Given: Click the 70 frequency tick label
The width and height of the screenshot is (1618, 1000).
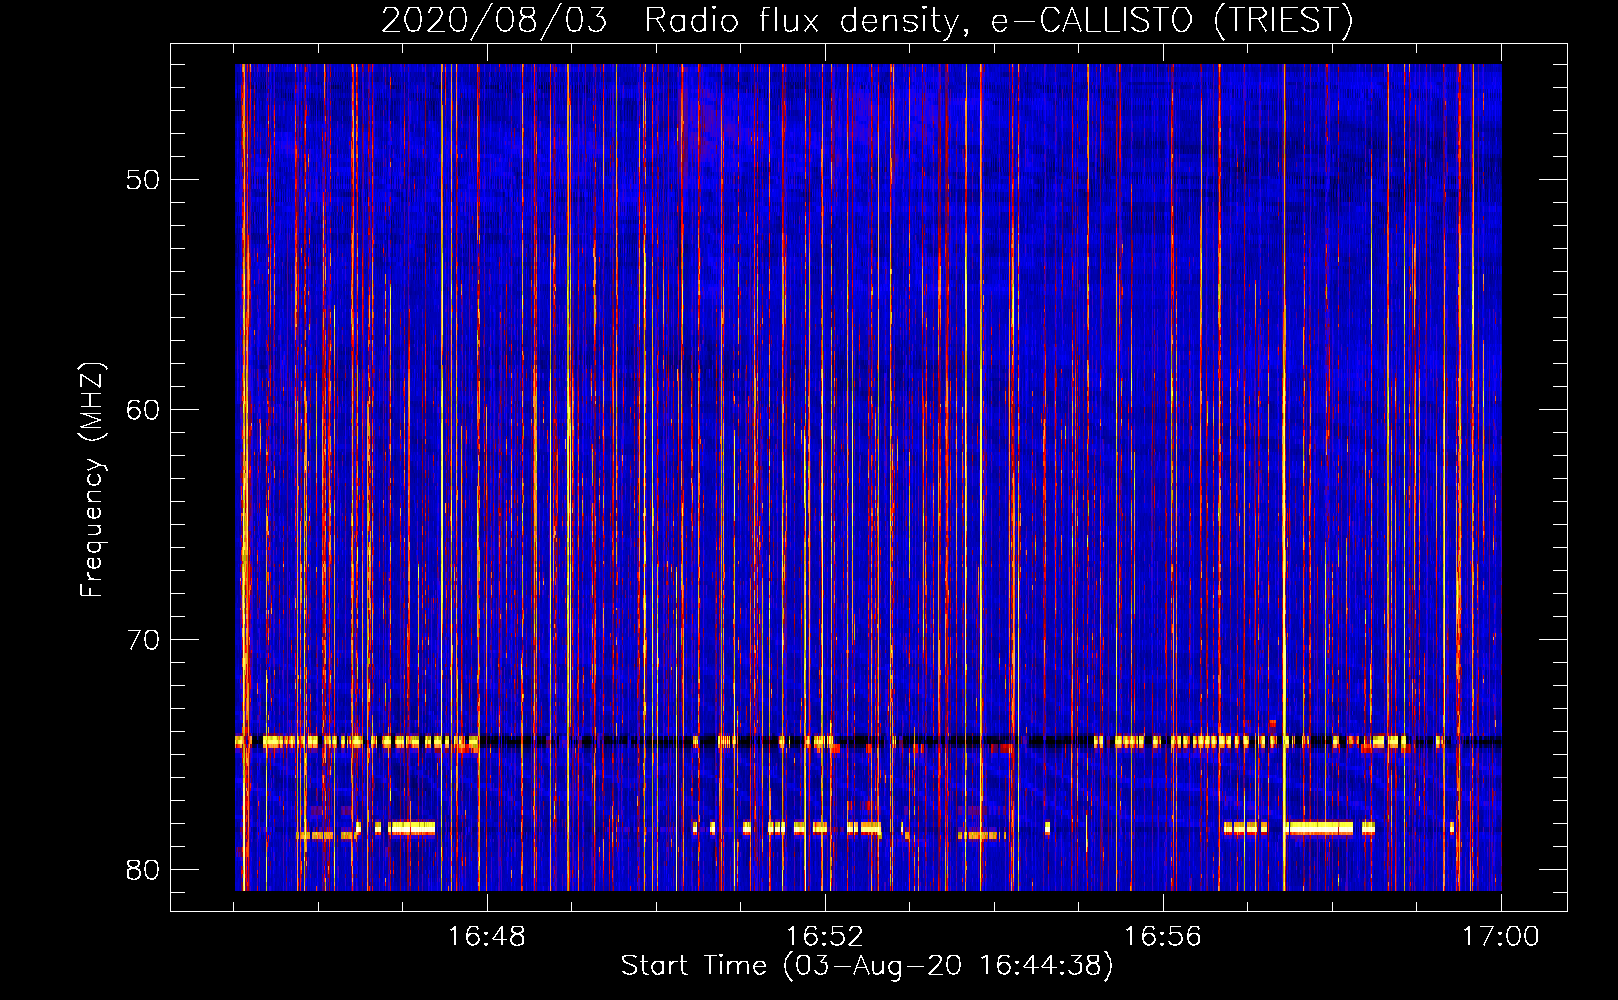Looking at the screenshot, I should (143, 640).
